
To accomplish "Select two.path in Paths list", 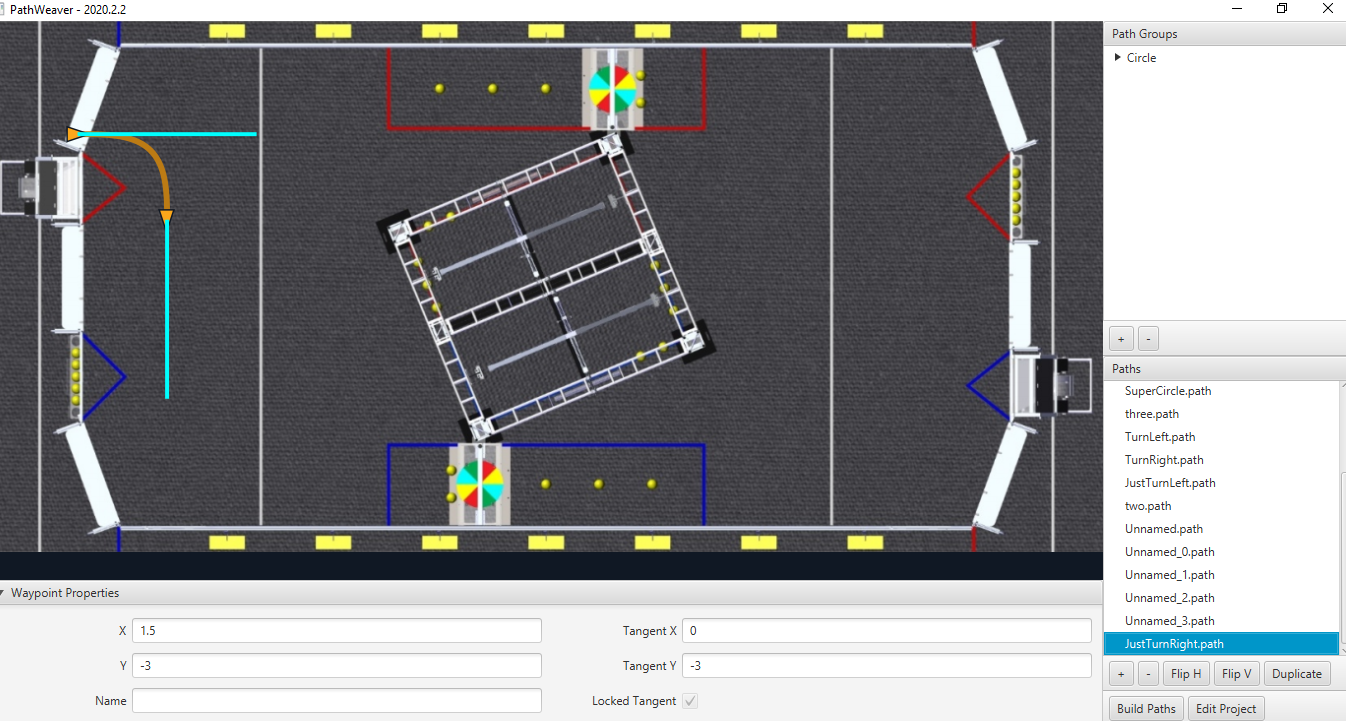I will [x=1221, y=506].
